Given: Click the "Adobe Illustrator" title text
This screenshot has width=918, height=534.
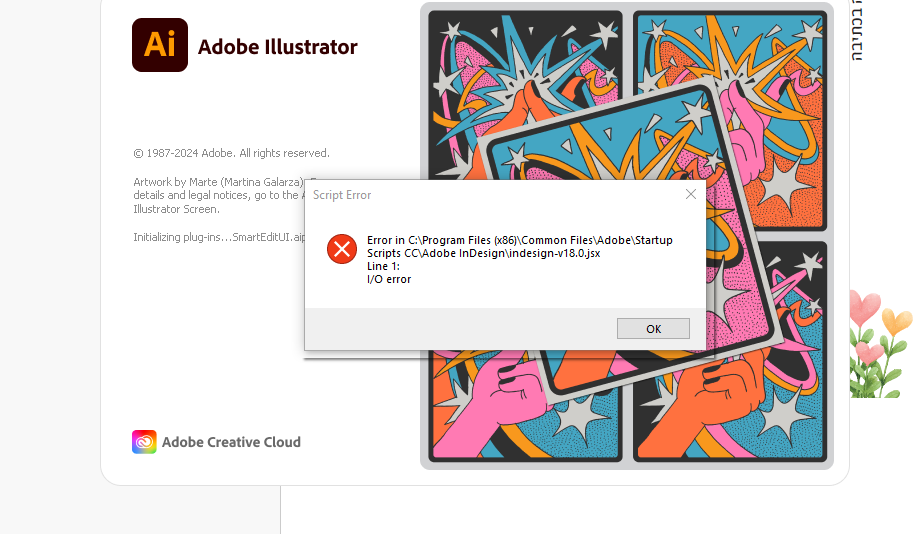Looking at the screenshot, I should 278,47.
